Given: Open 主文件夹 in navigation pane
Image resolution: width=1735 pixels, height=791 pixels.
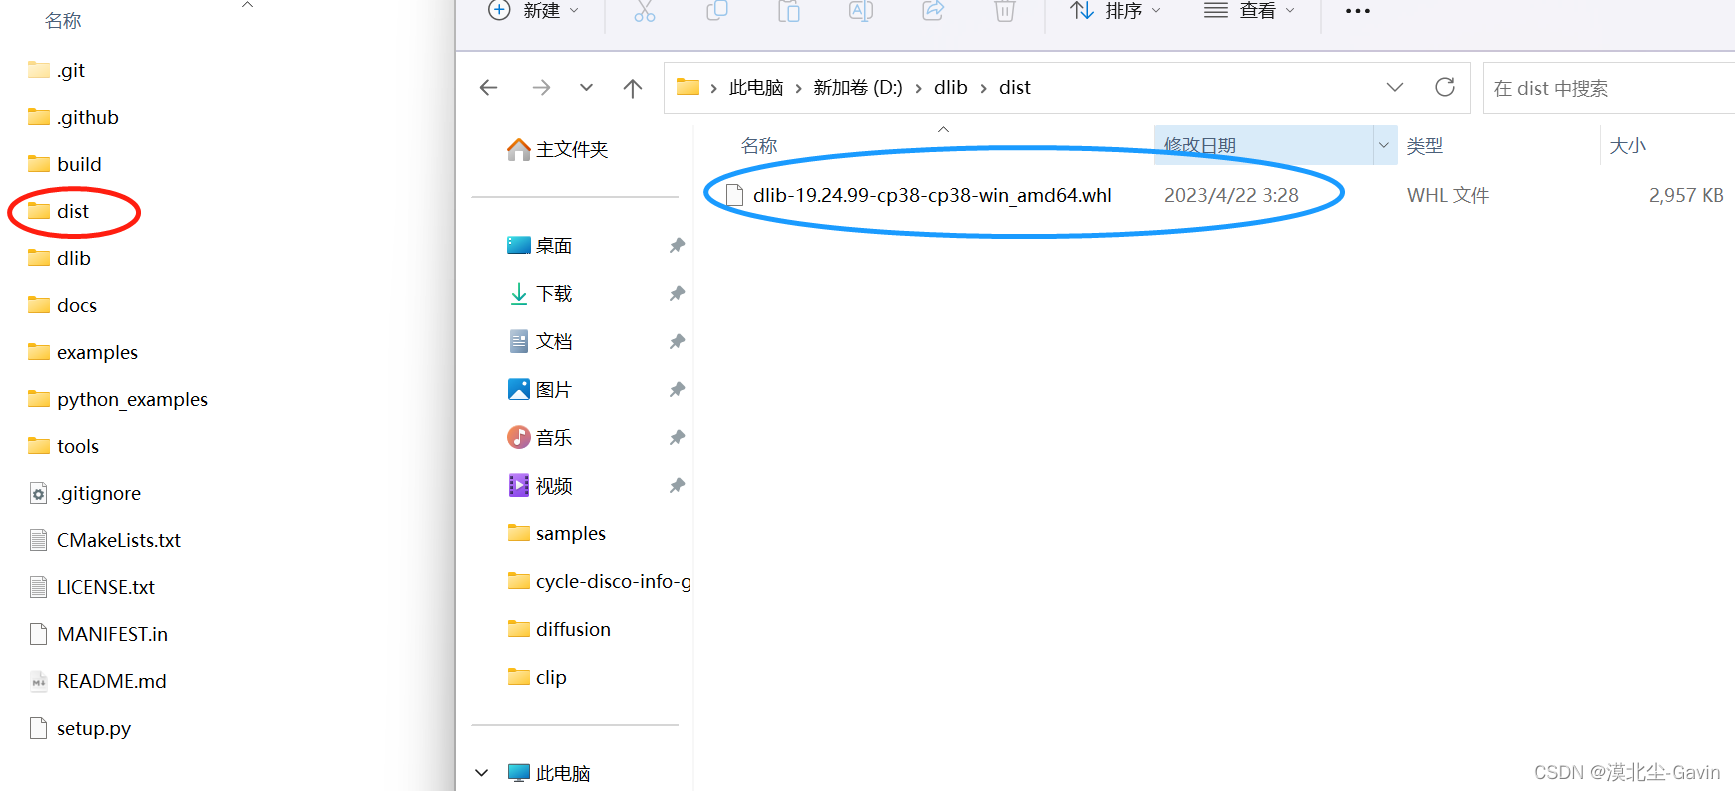Looking at the screenshot, I should pyautogui.click(x=558, y=150).
